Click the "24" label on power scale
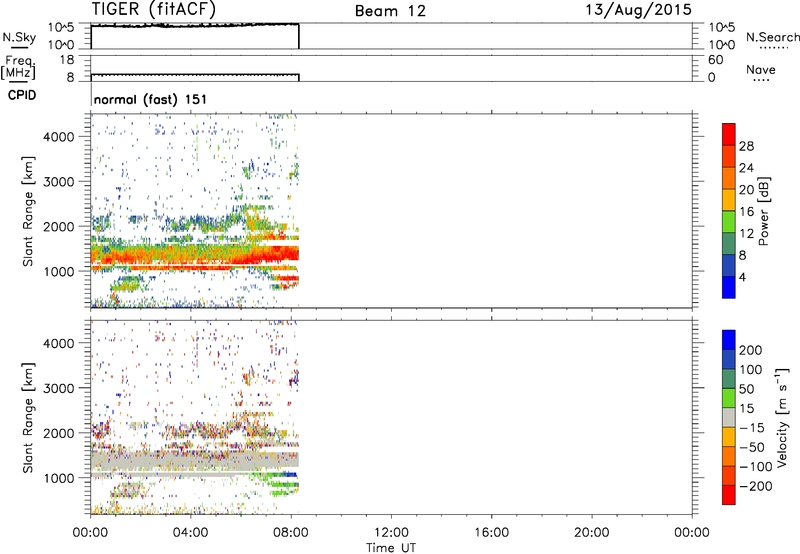This screenshot has height=554, width=800. (x=746, y=168)
